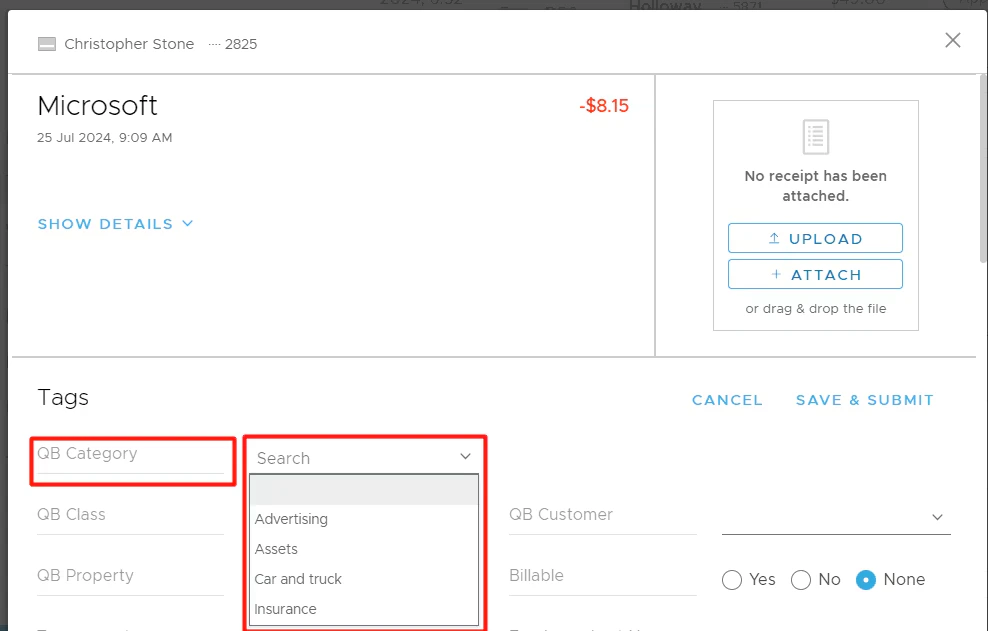Click the card number ···· 2825

click(x=233, y=44)
